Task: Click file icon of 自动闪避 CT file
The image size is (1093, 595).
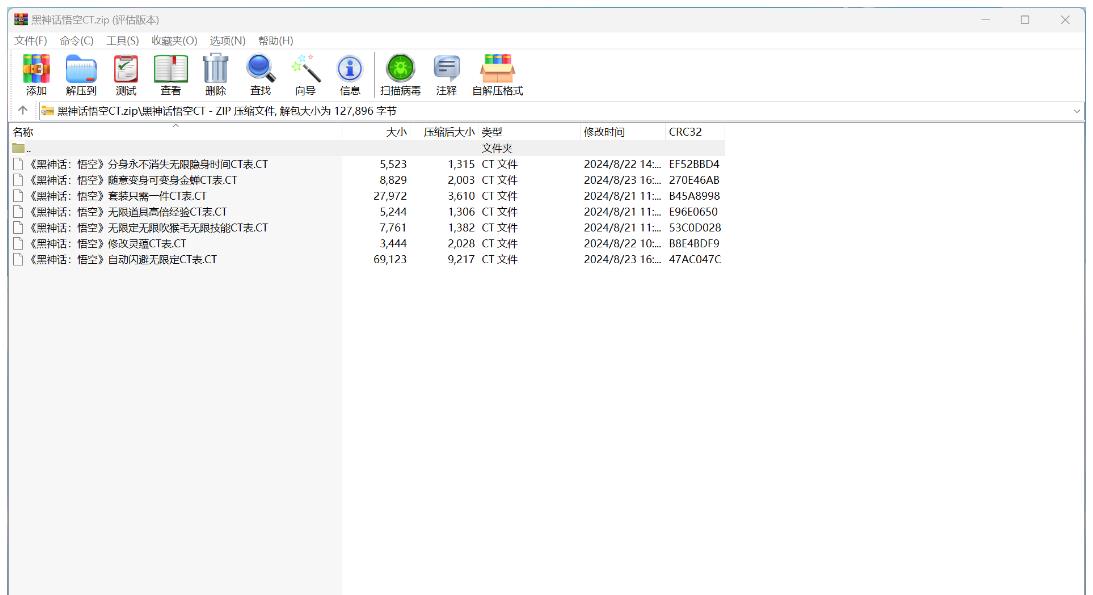Action: tap(18, 259)
